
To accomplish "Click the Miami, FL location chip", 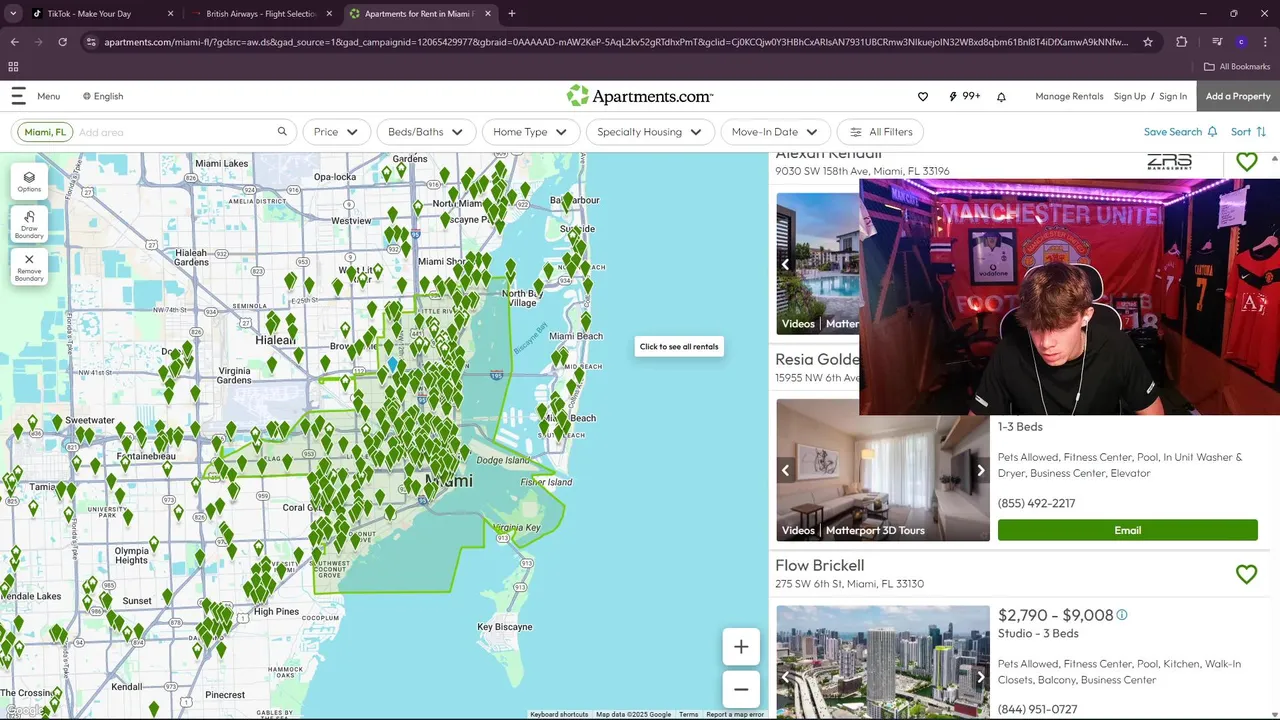I will click(45, 132).
